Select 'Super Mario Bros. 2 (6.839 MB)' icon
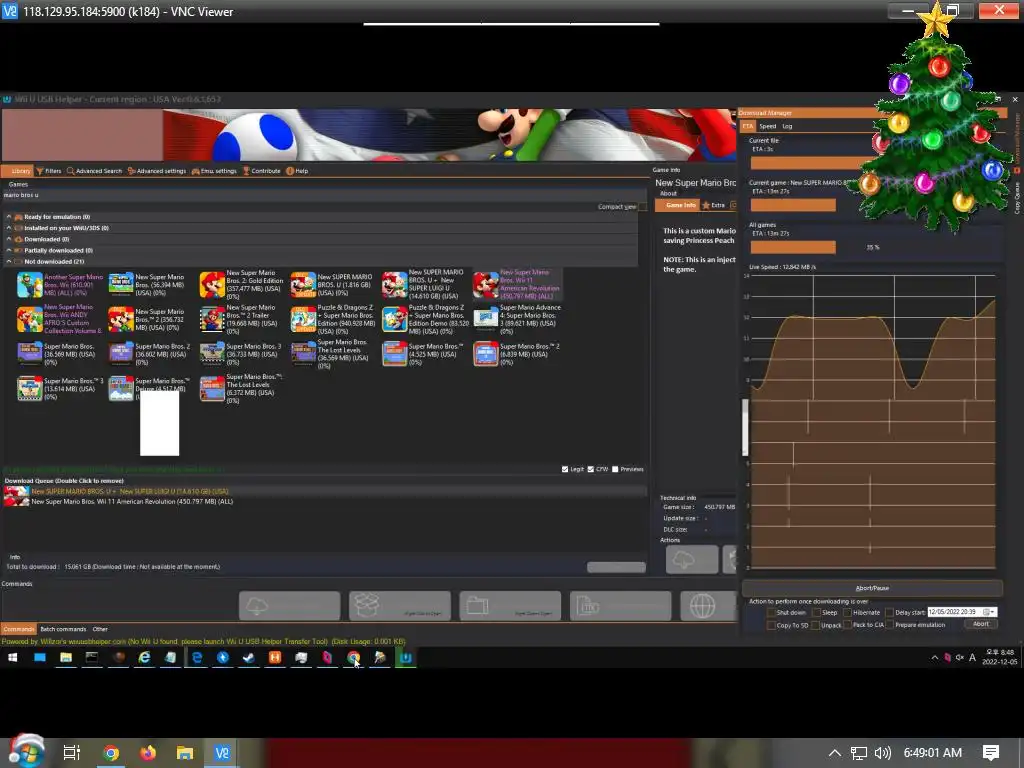The height and width of the screenshot is (768, 1024). (x=486, y=354)
